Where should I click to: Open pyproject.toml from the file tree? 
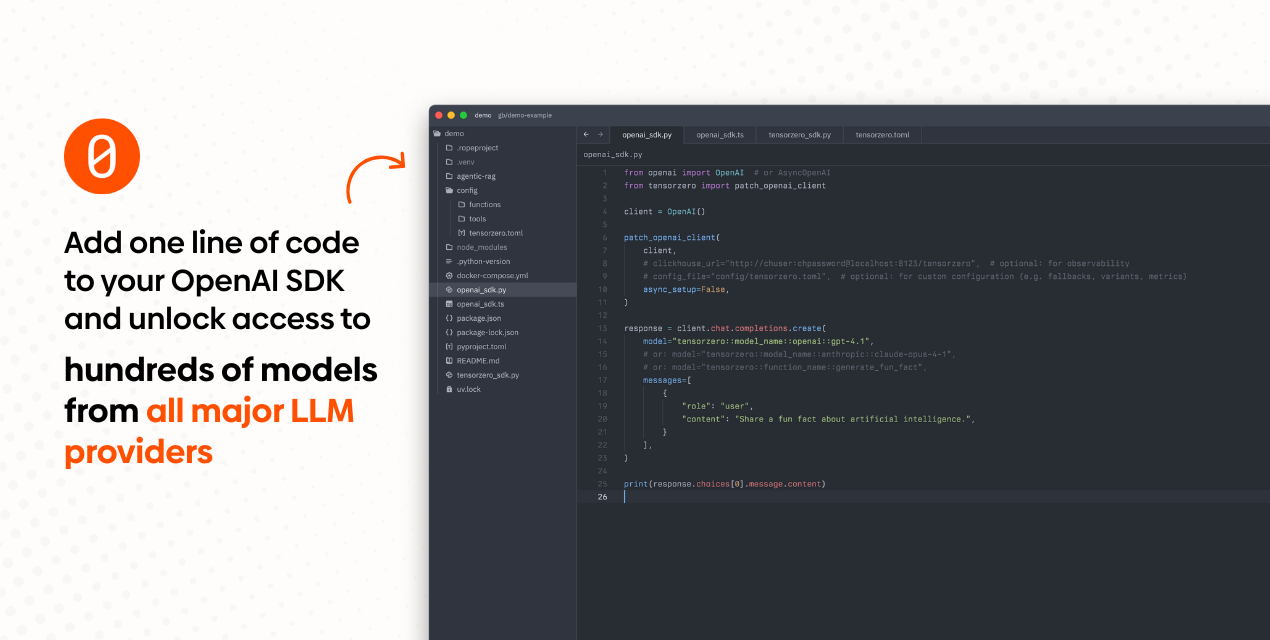click(481, 346)
